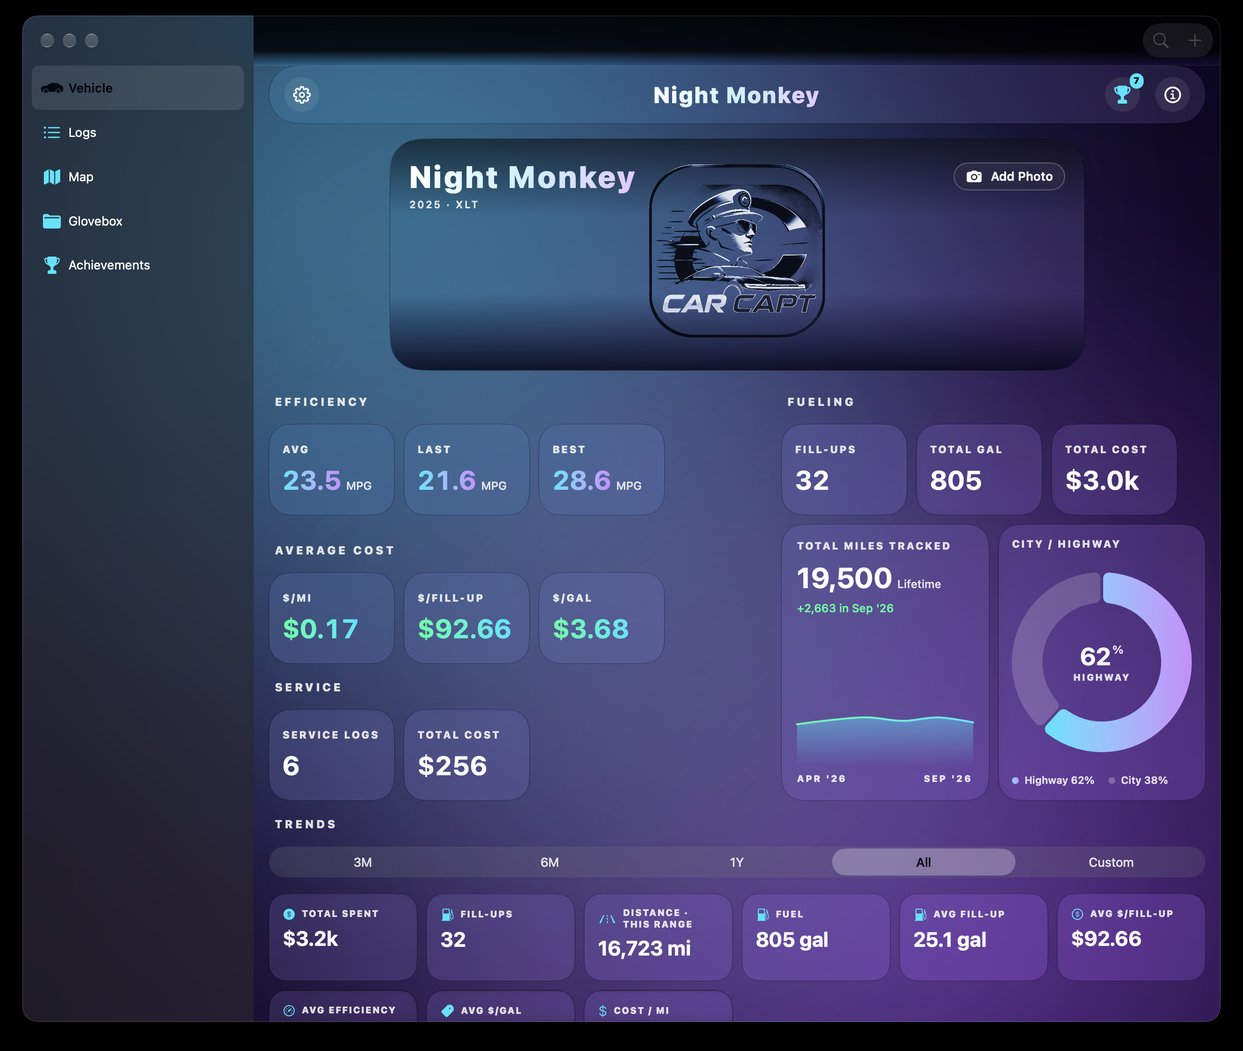Open the $/FILL-UP $92.66 cost card

point(467,618)
